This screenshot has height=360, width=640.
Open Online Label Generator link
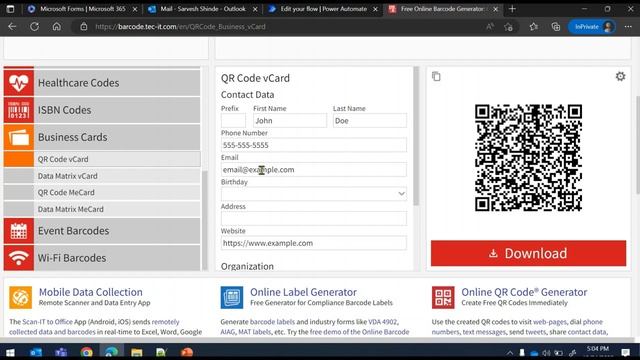click(303, 292)
